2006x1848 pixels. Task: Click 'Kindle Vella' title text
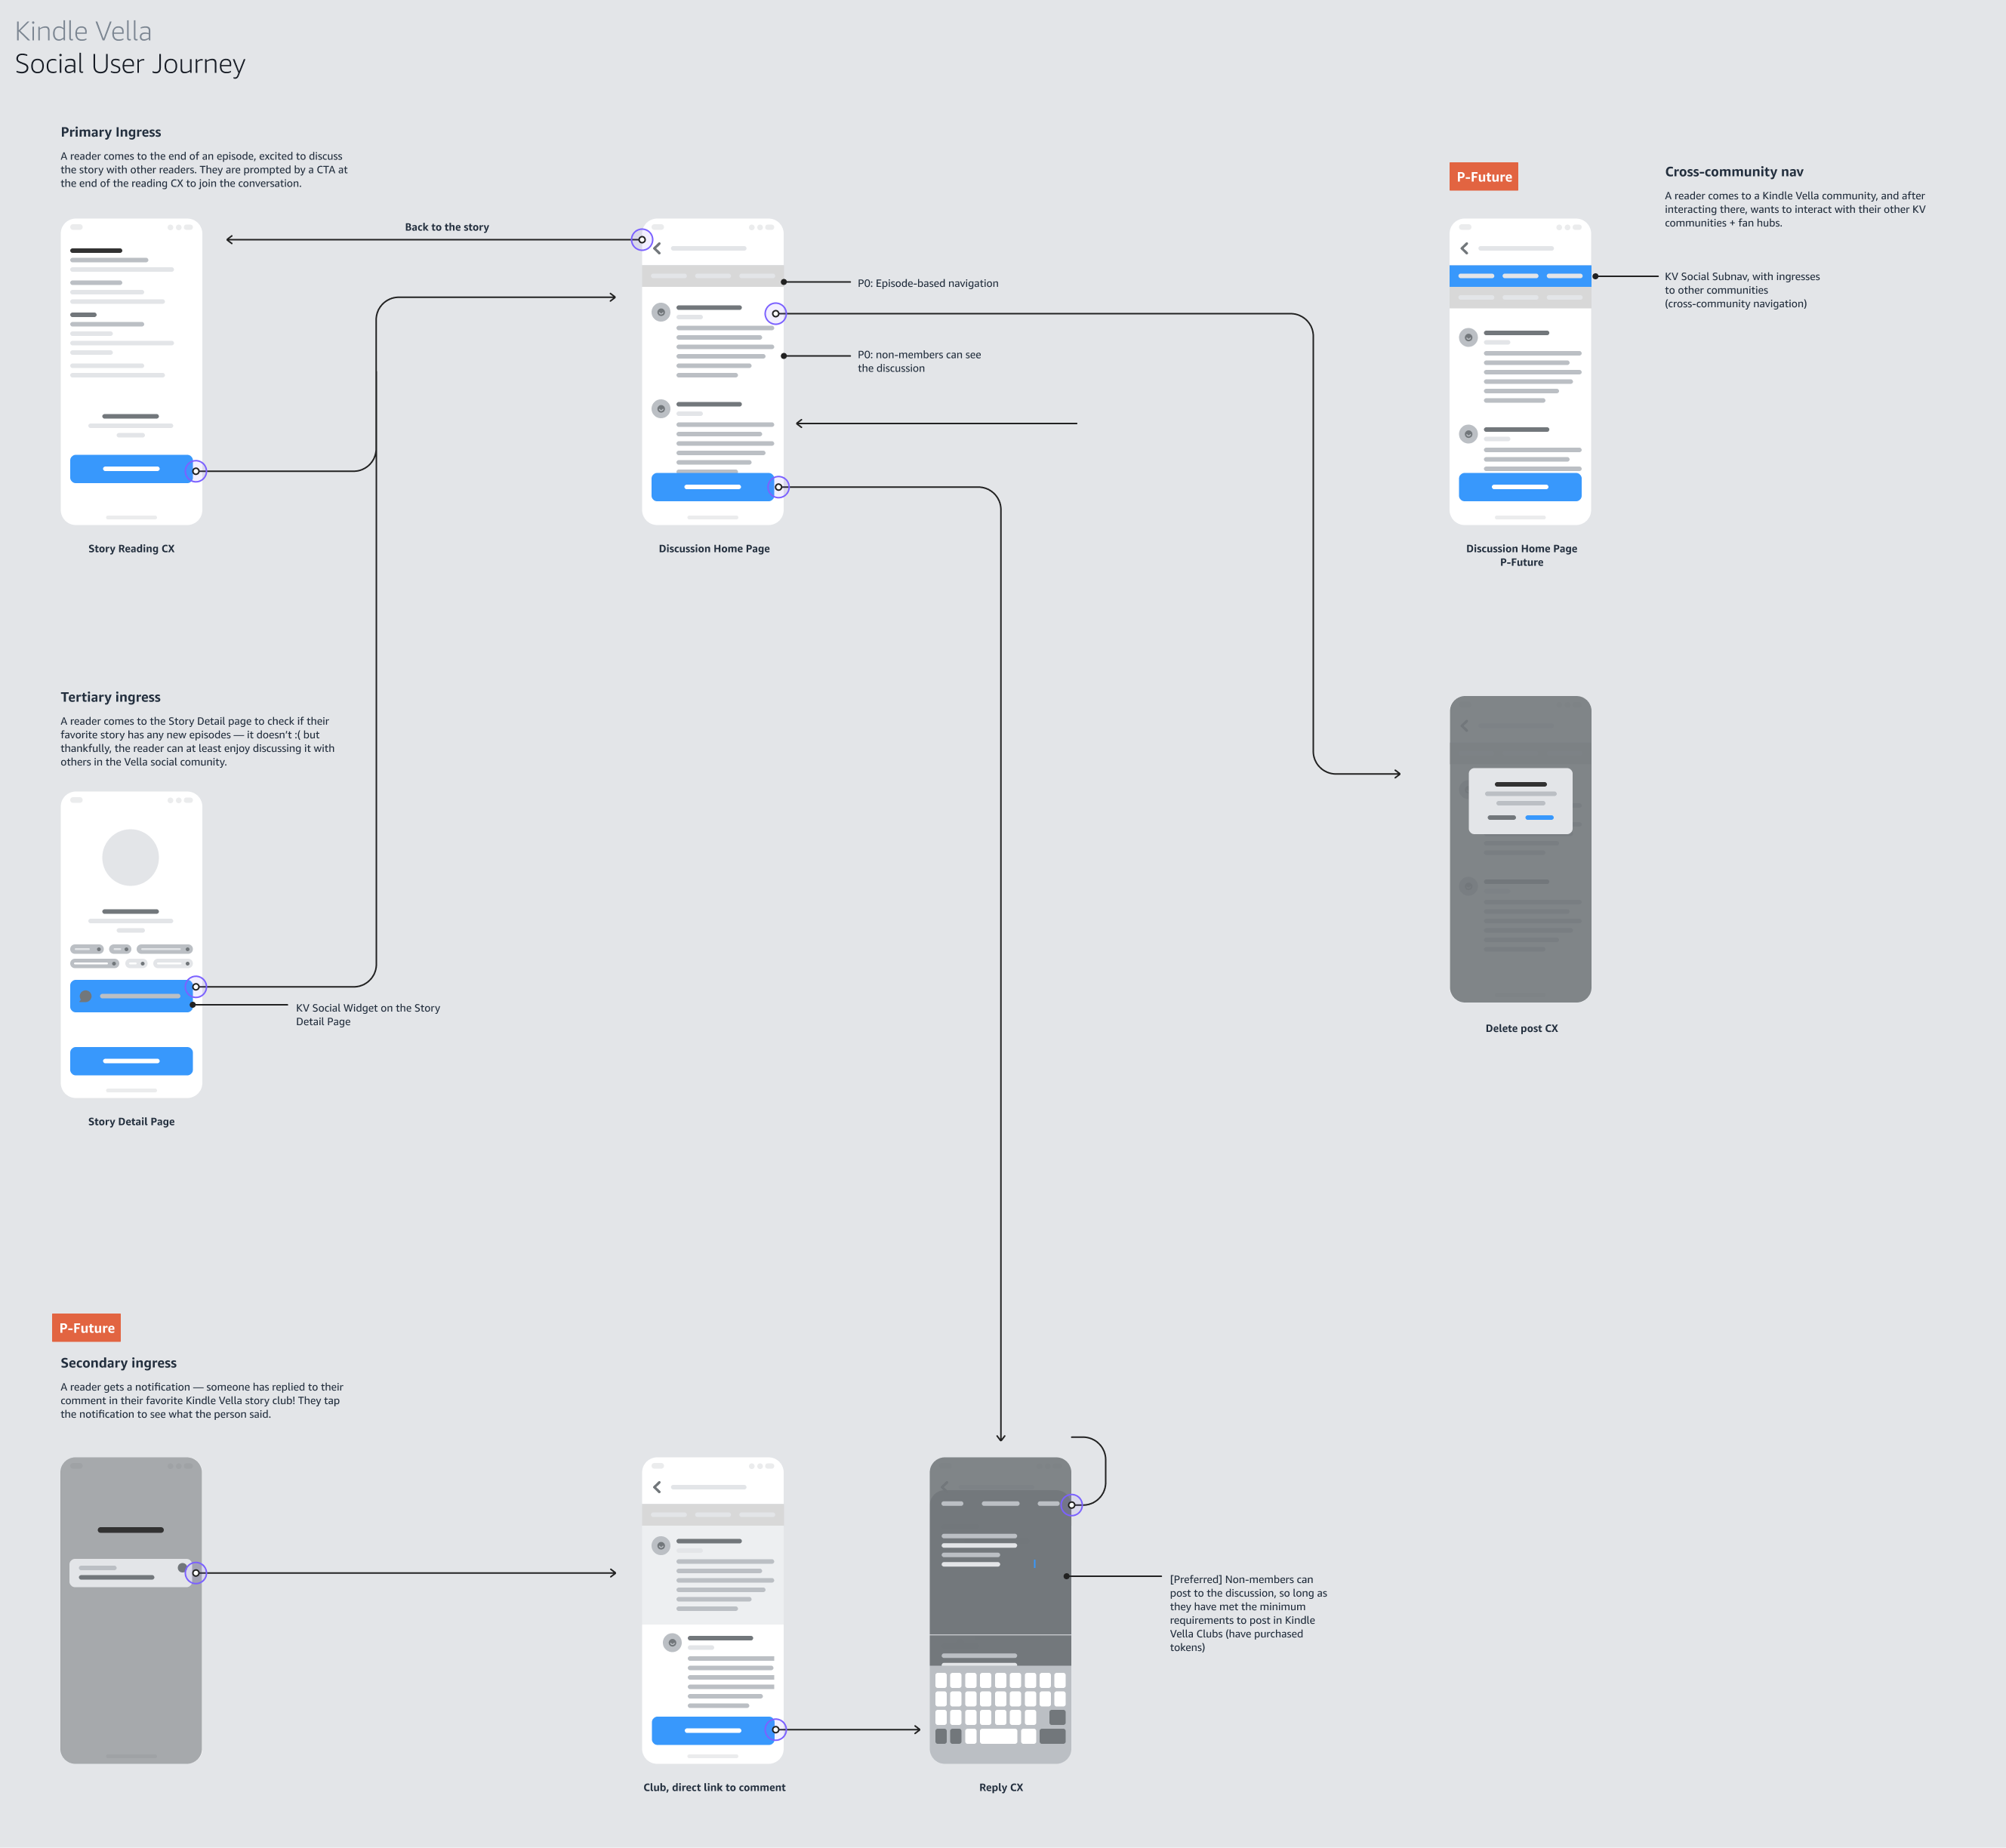(83, 31)
